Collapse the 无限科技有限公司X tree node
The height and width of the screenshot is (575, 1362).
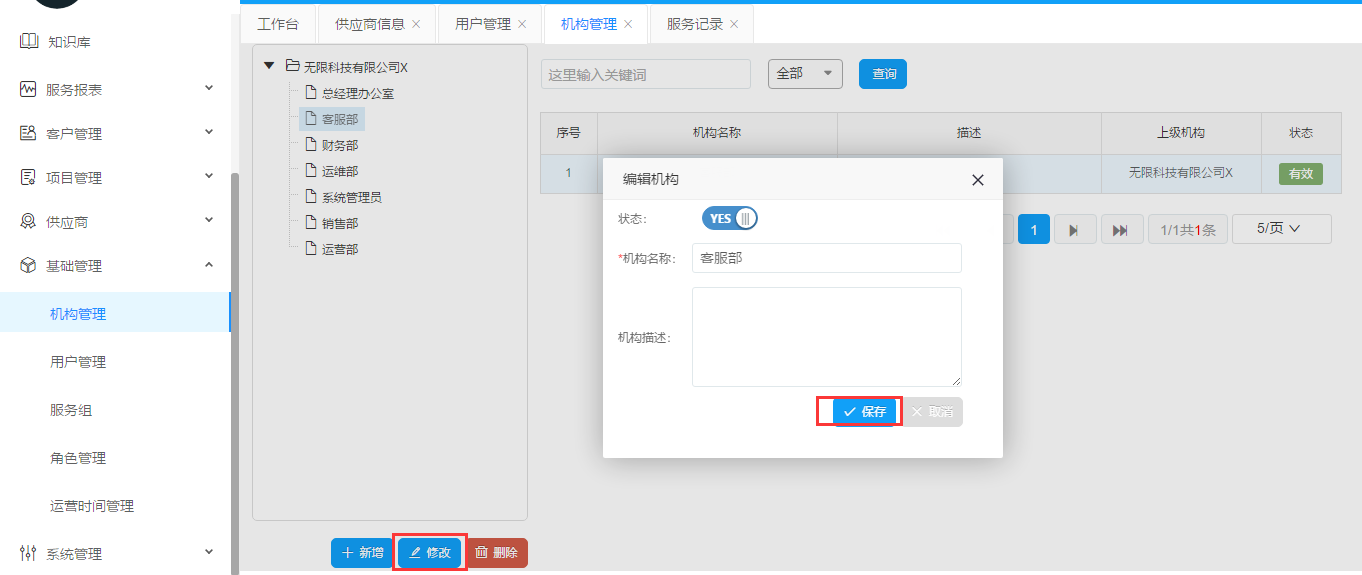pyautogui.click(x=269, y=66)
